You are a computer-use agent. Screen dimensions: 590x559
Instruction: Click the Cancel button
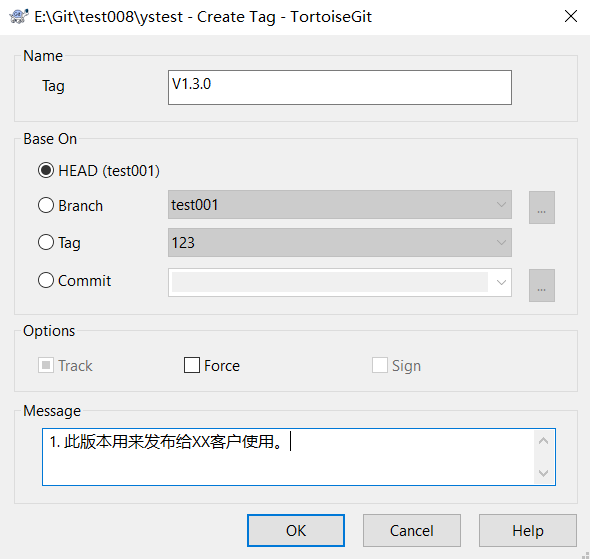click(412, 530)
